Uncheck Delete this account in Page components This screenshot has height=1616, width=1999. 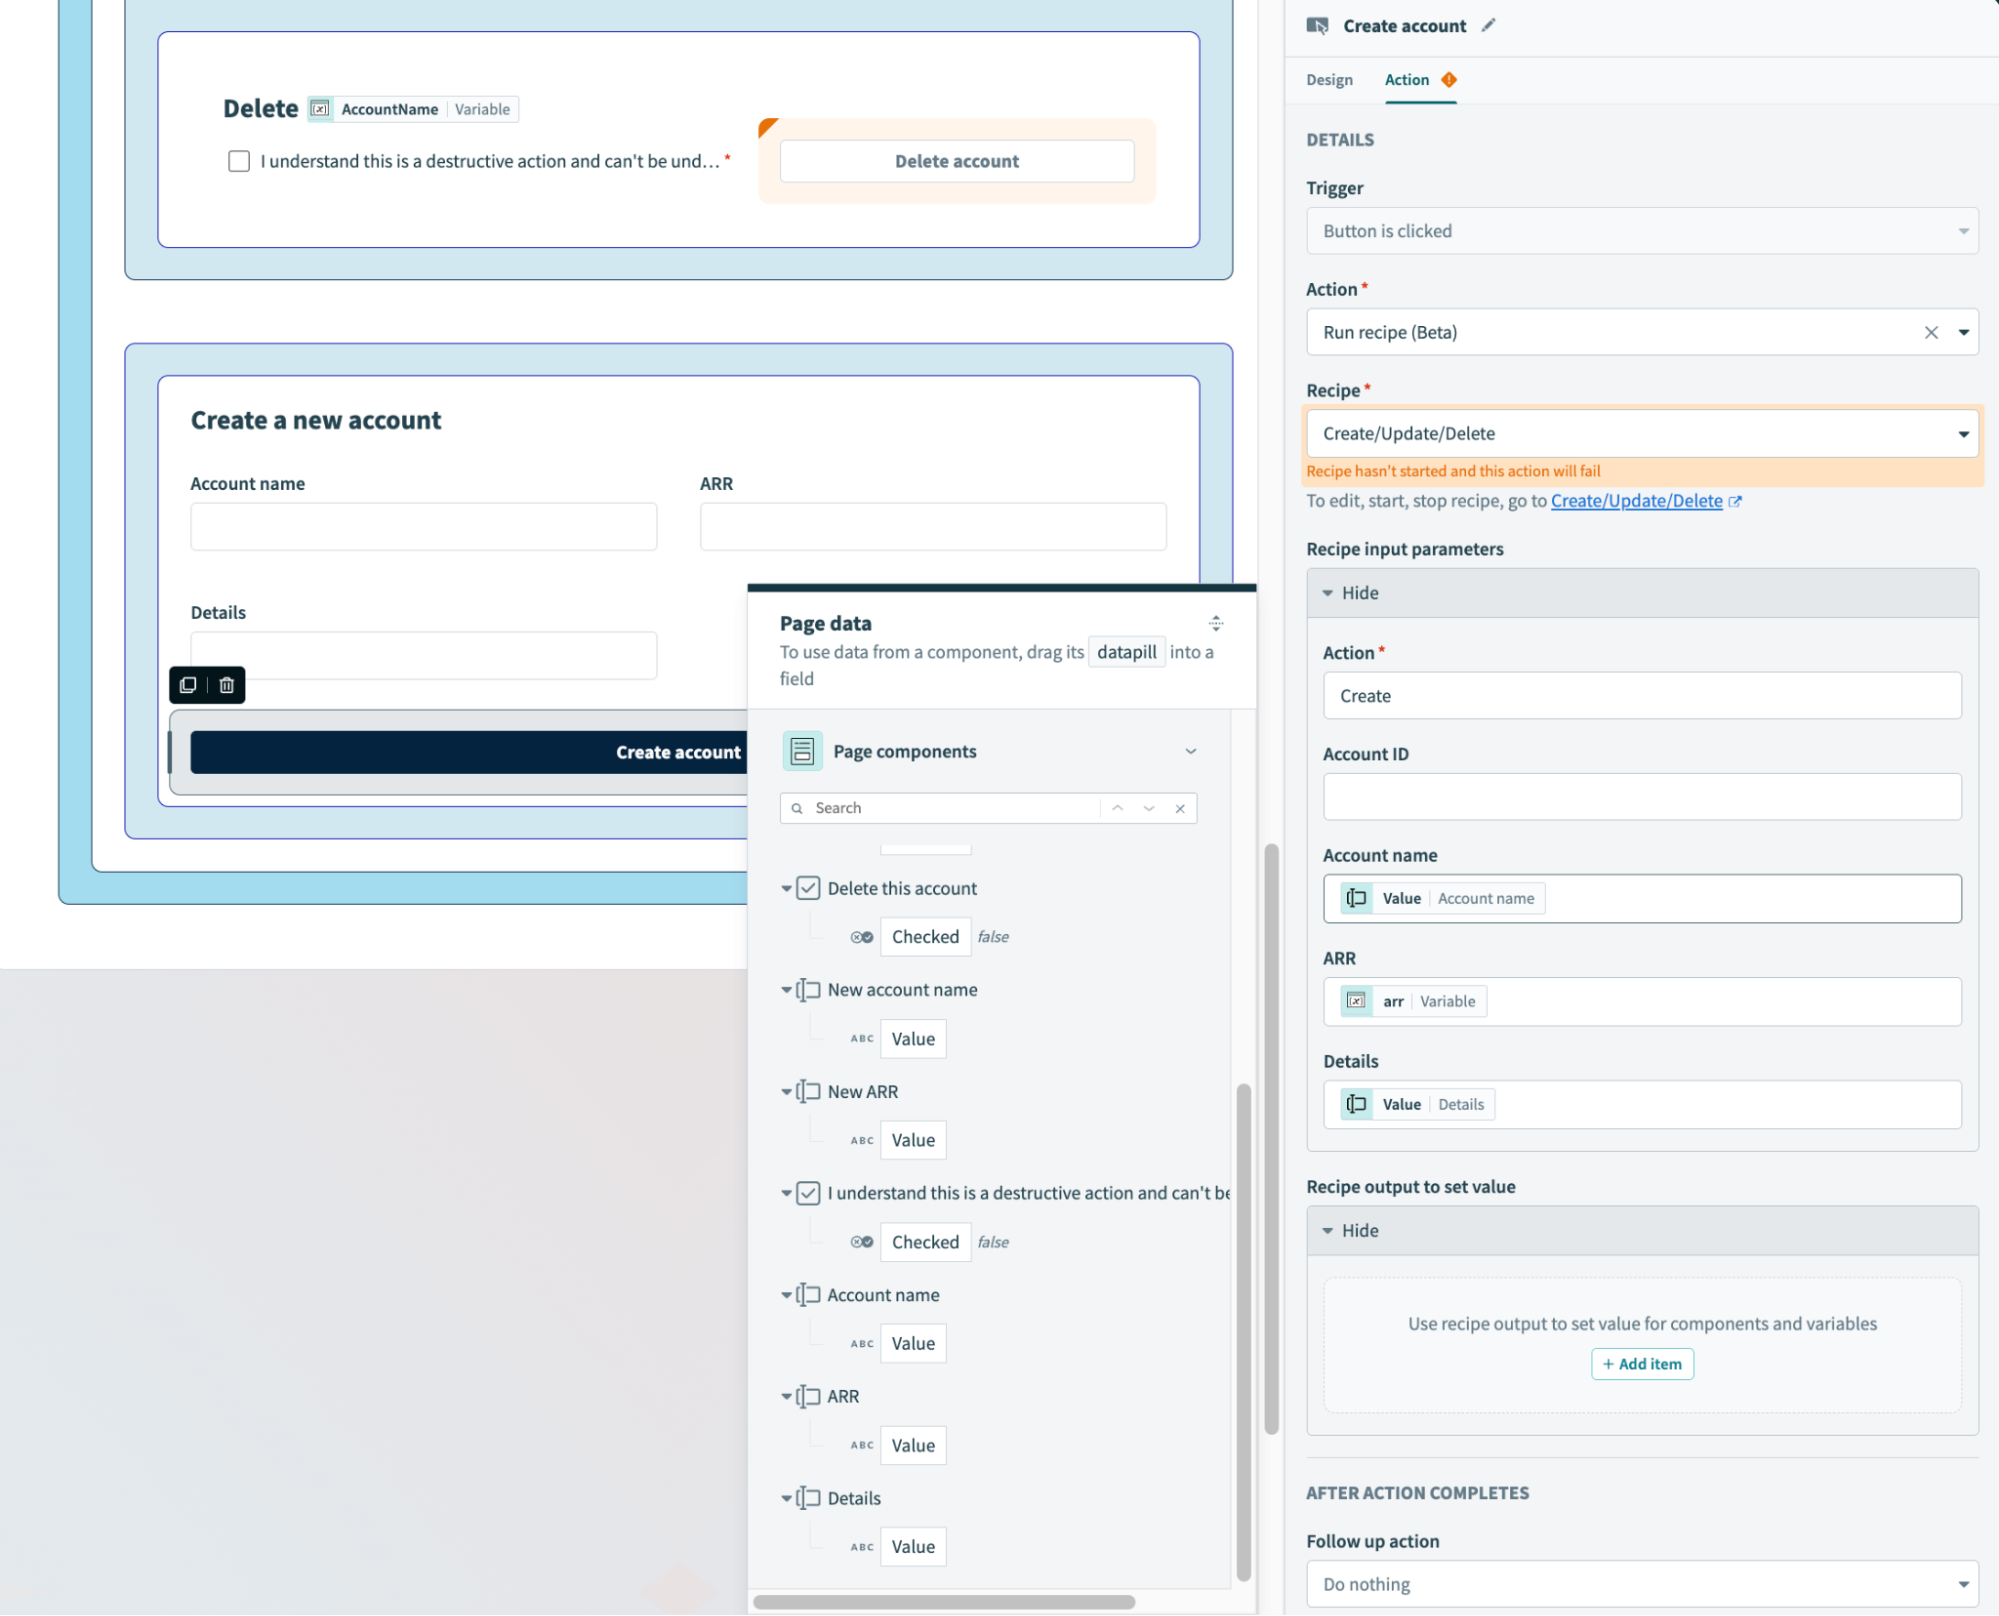[x=808, y=888]
